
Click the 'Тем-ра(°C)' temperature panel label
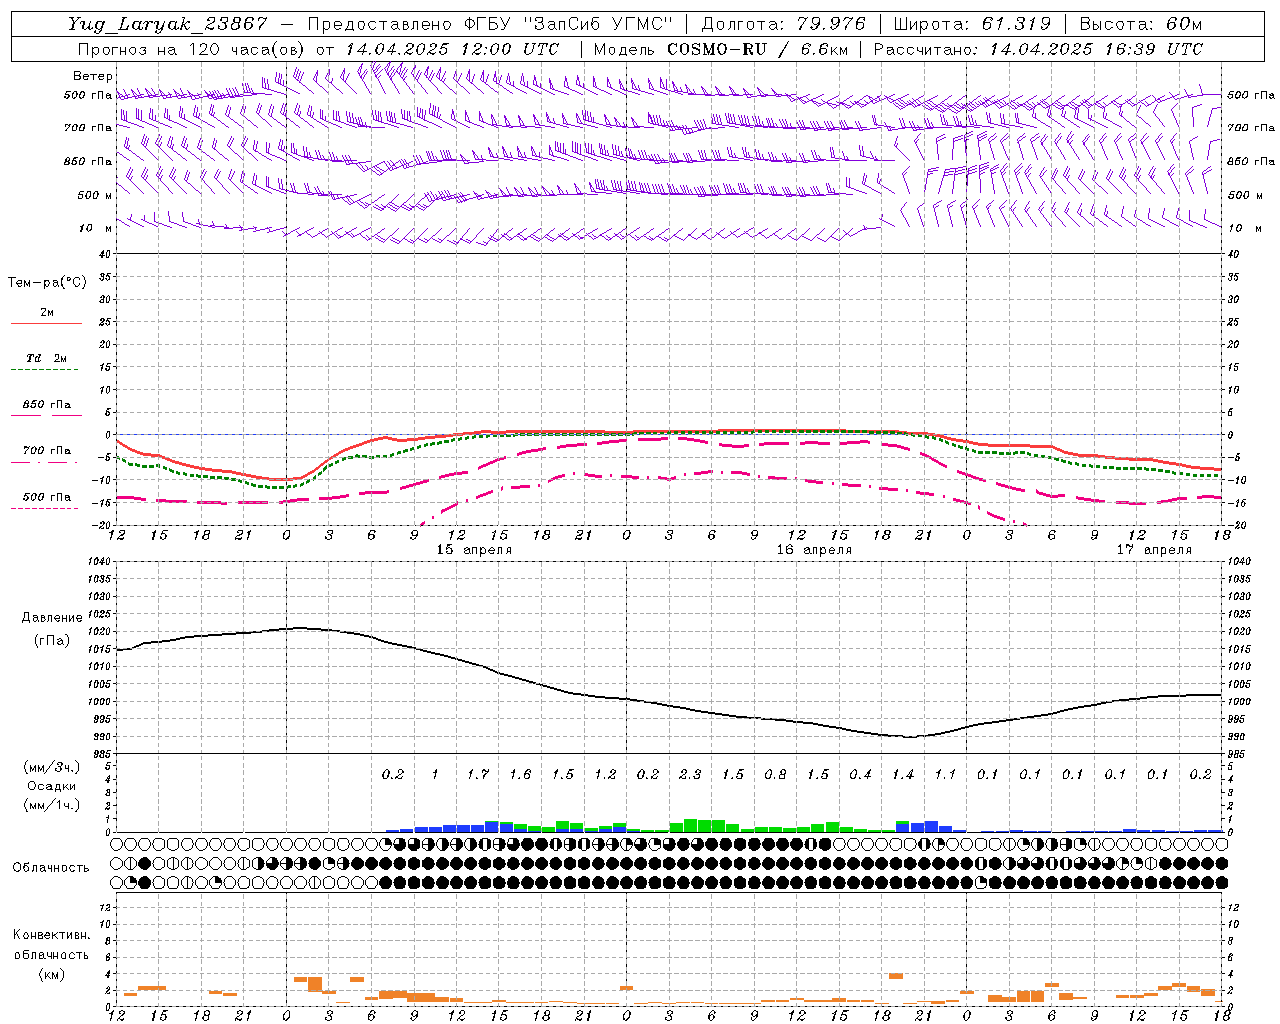click(x=47, y=283)
